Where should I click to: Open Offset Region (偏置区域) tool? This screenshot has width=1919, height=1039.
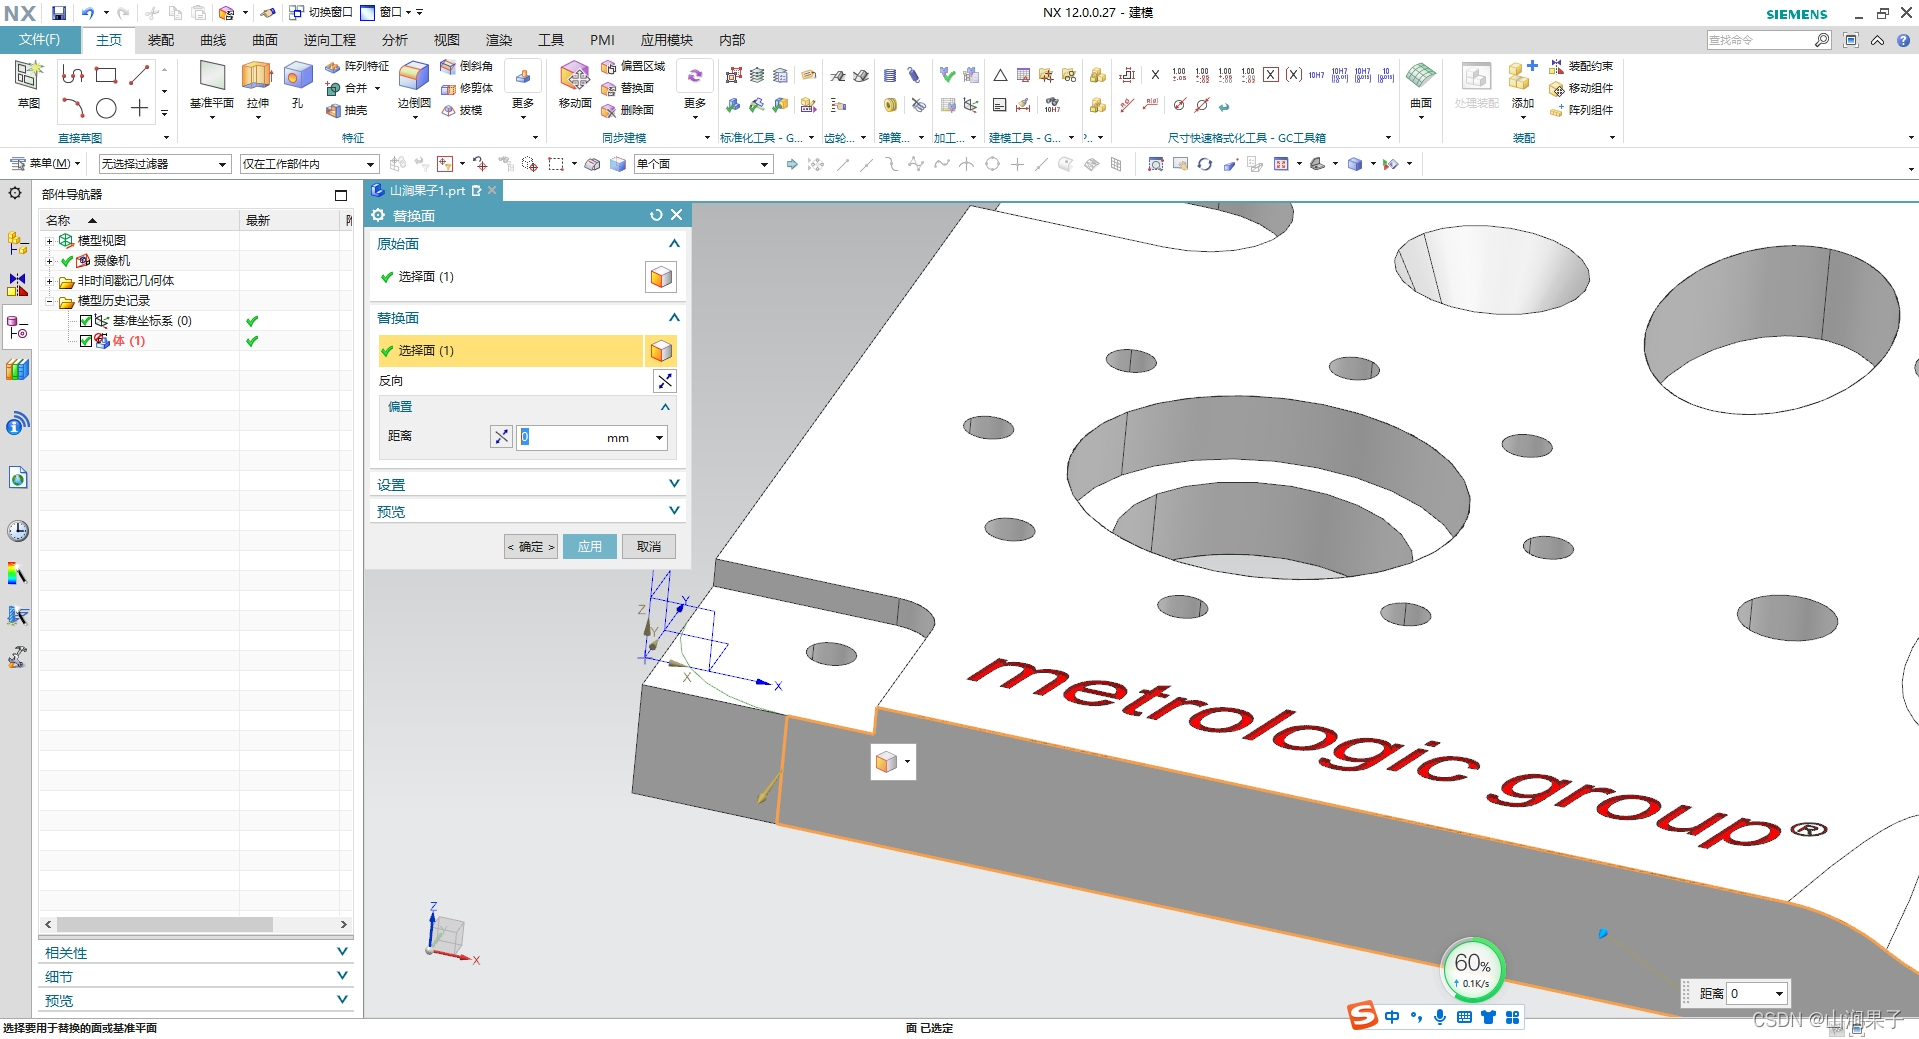[633, 66]
